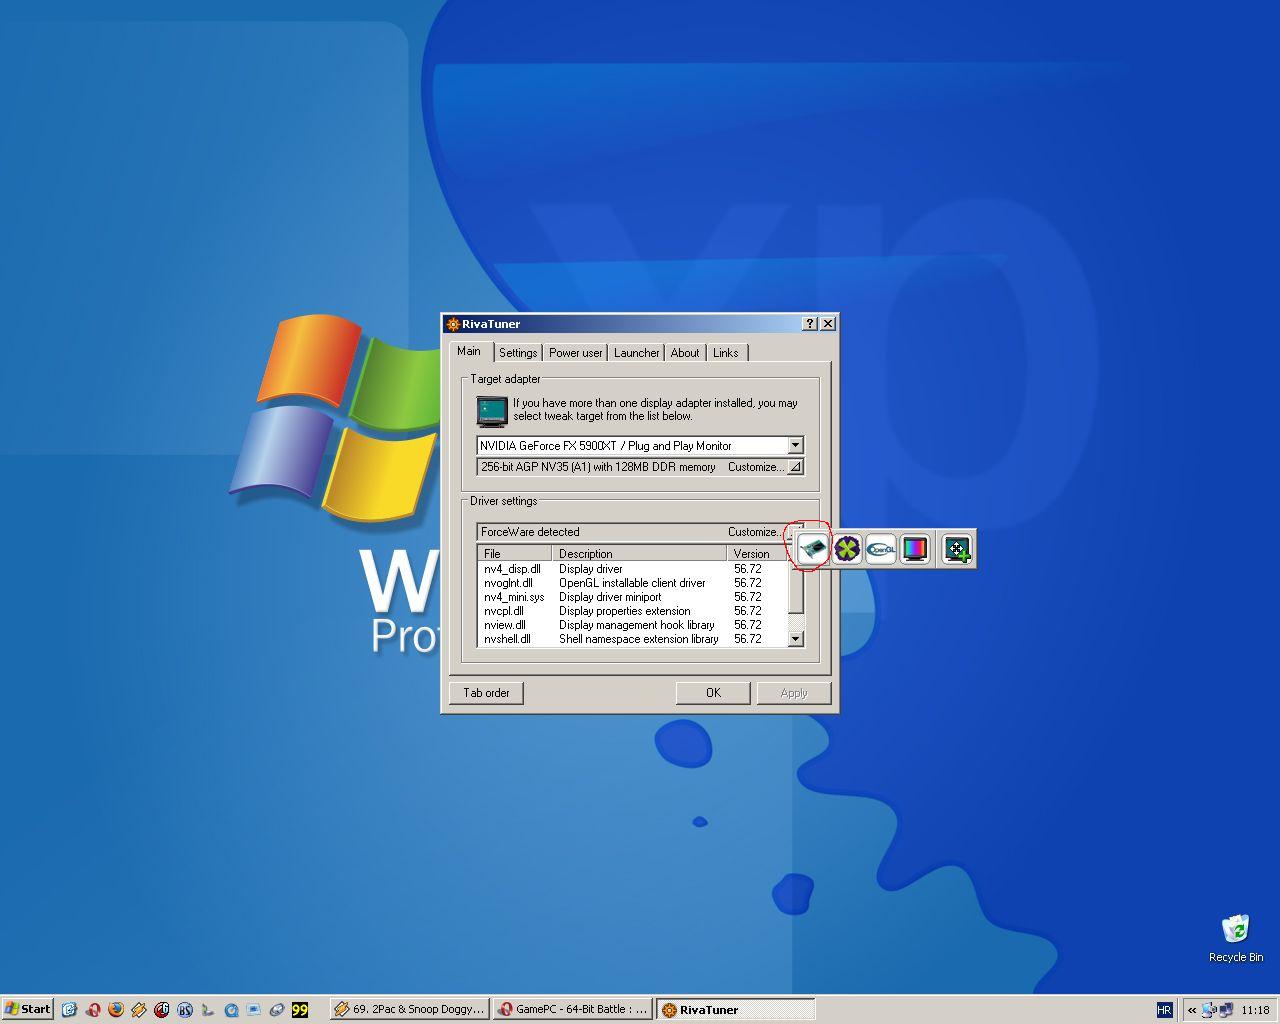Select the nv4_disp.dll driver file row
Image resolution: width=1280 pixels, height=1024 pixels.
click(512, 569)
